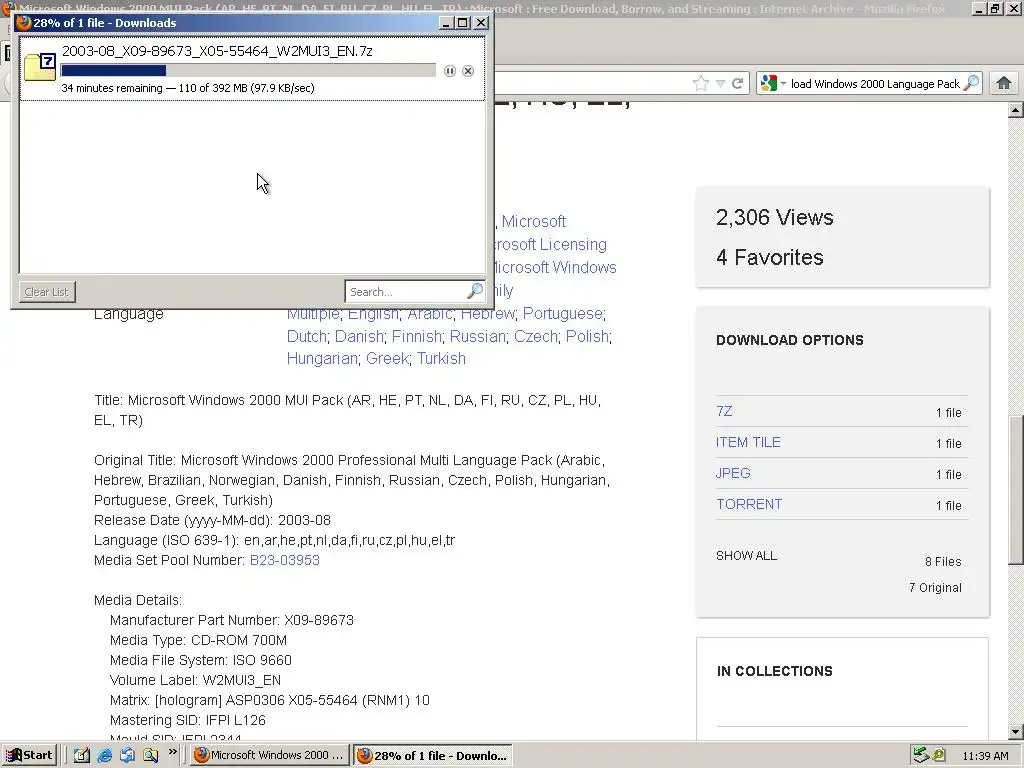
Task: Click the 7 Original text
Action: pyautogui.click(x=935, y=588)
